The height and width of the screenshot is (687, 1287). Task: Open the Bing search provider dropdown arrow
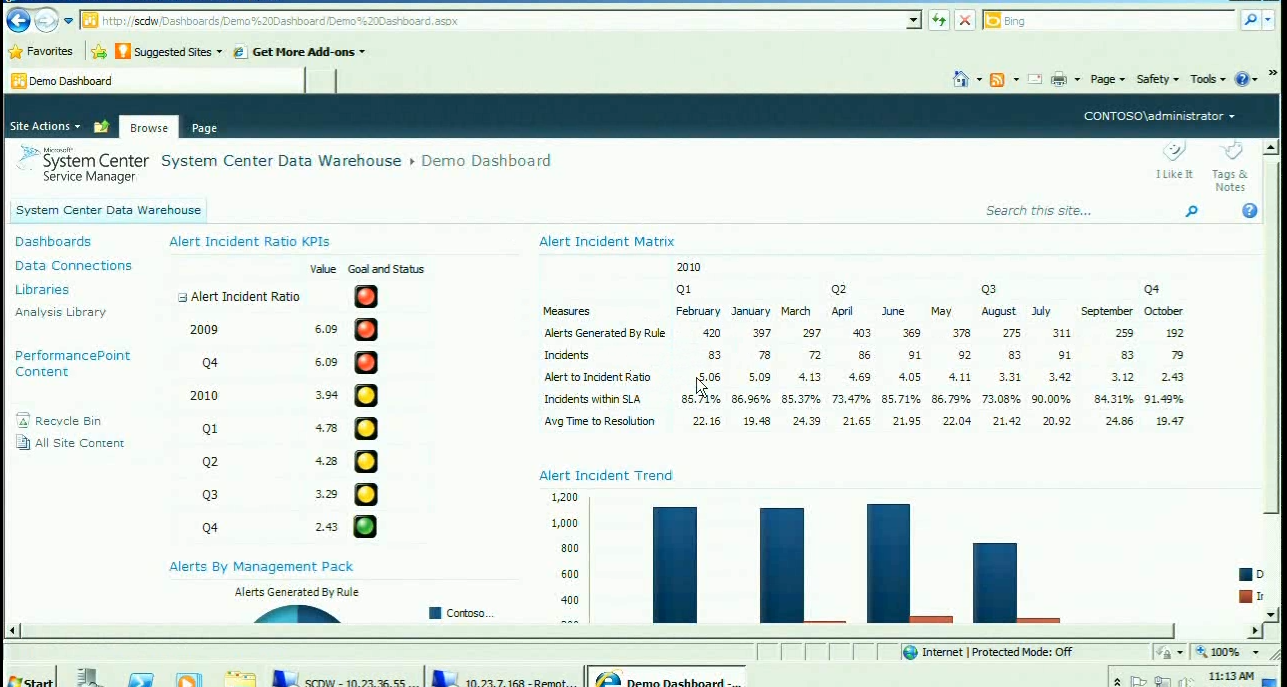(x=1269, y=20)
